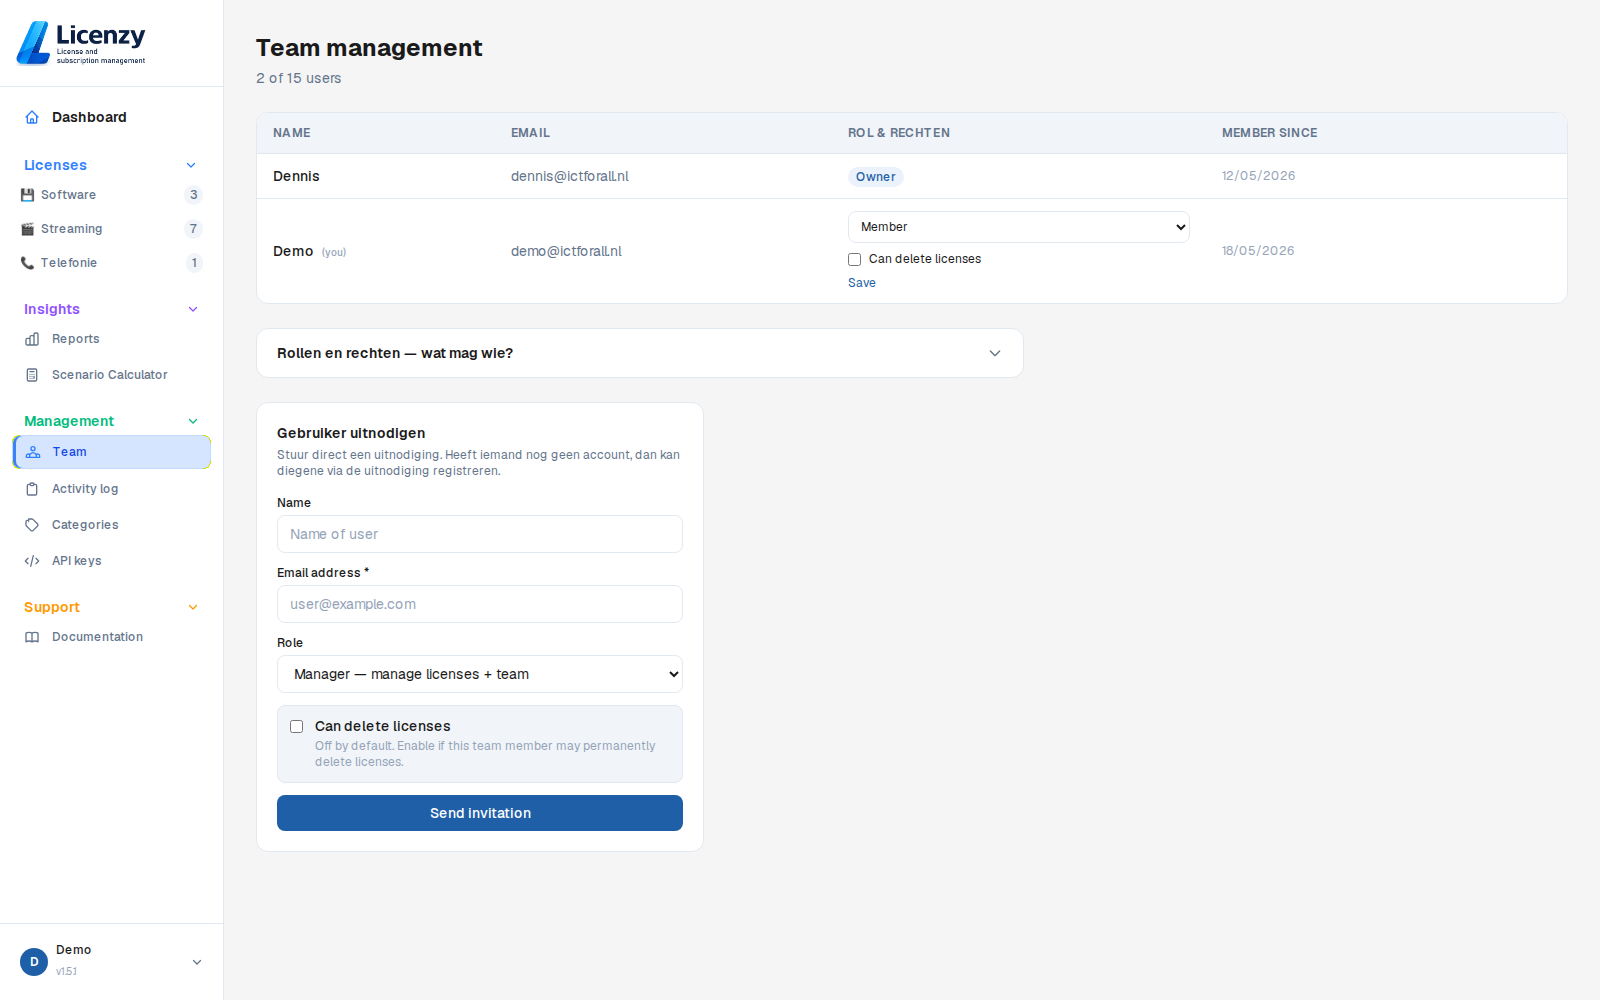
Task: Click the Licenses section heading
Action: click(x=55, y=165)
